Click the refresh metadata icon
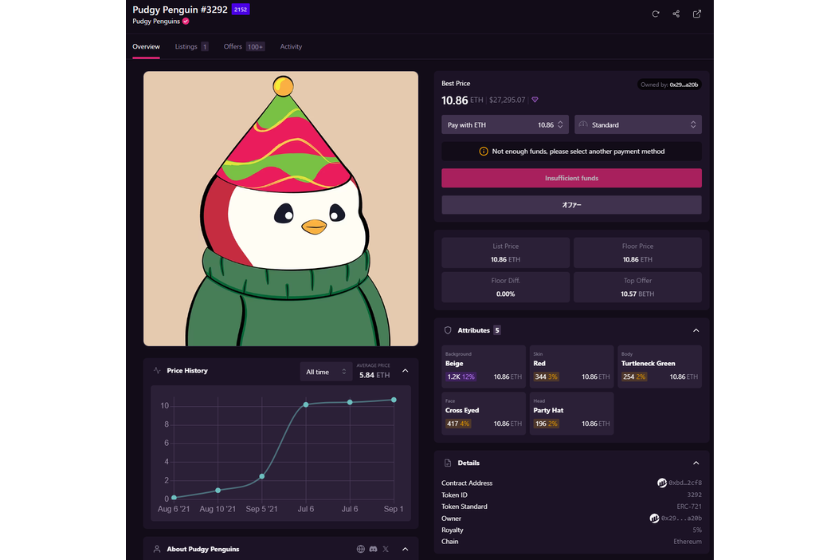Screen dimensions: 840x560 [655, 14]
